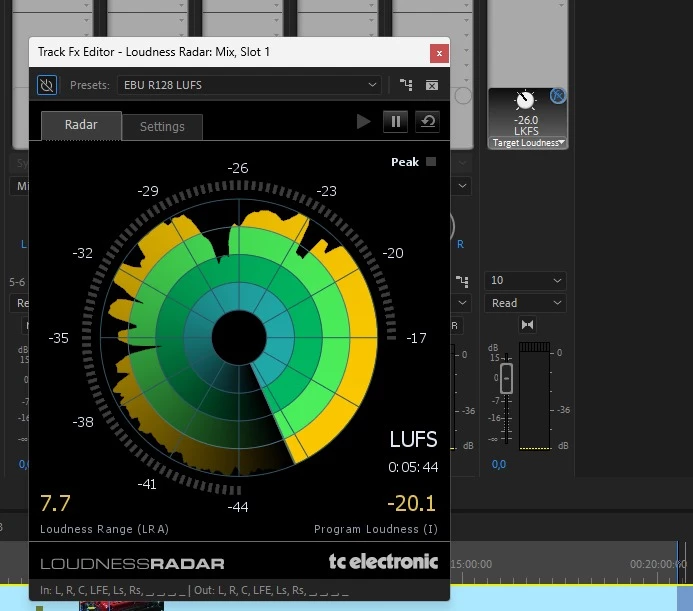The image size is (693, 611).
Task: Switch to the Settings tab
Action: click(x=162, y=127)
